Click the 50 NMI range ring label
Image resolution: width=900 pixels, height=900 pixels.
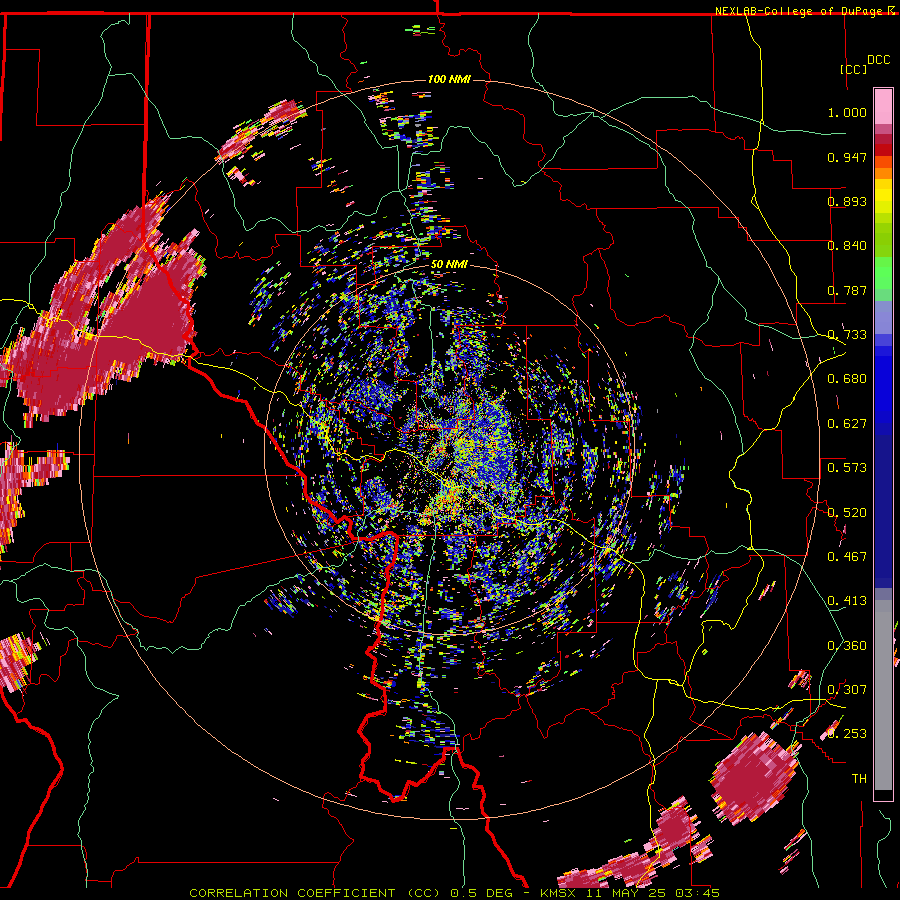[x=449, y=264]
